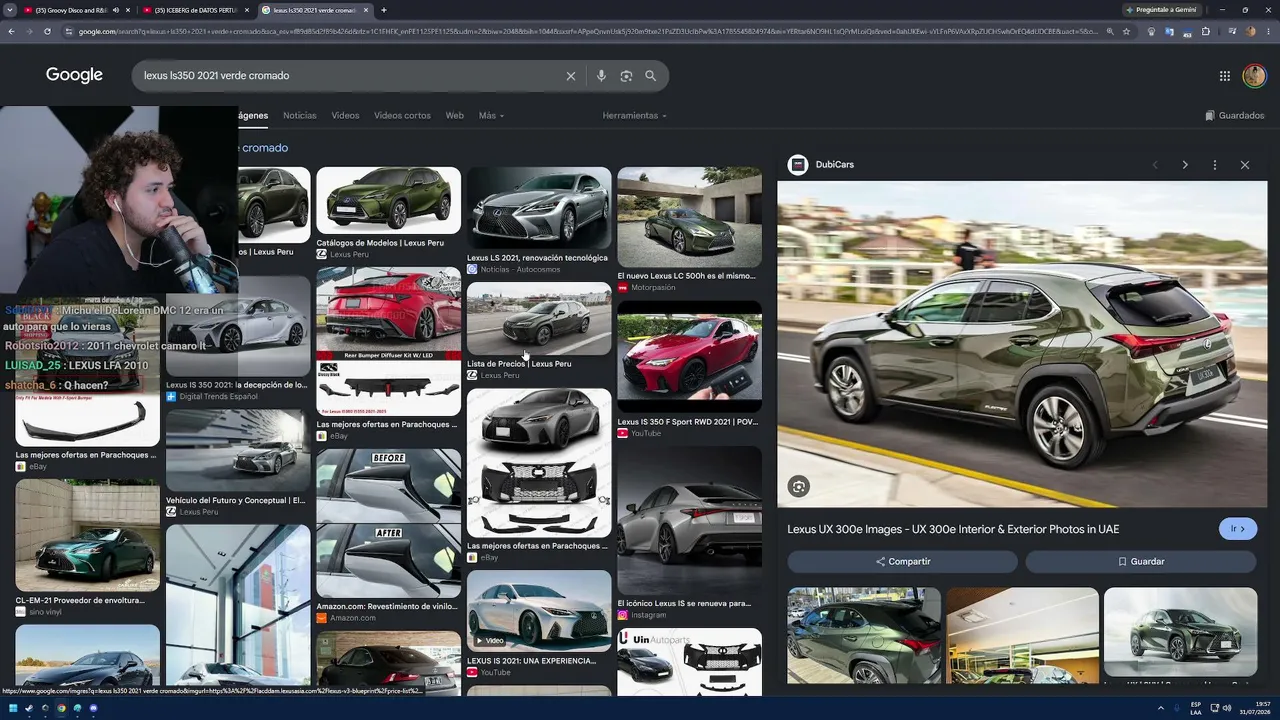Image resolution: width=1280 pixels, height=720 pixels.
Task: Mute the Groovy Disco tab audio
Action: (x=116, y=10)
